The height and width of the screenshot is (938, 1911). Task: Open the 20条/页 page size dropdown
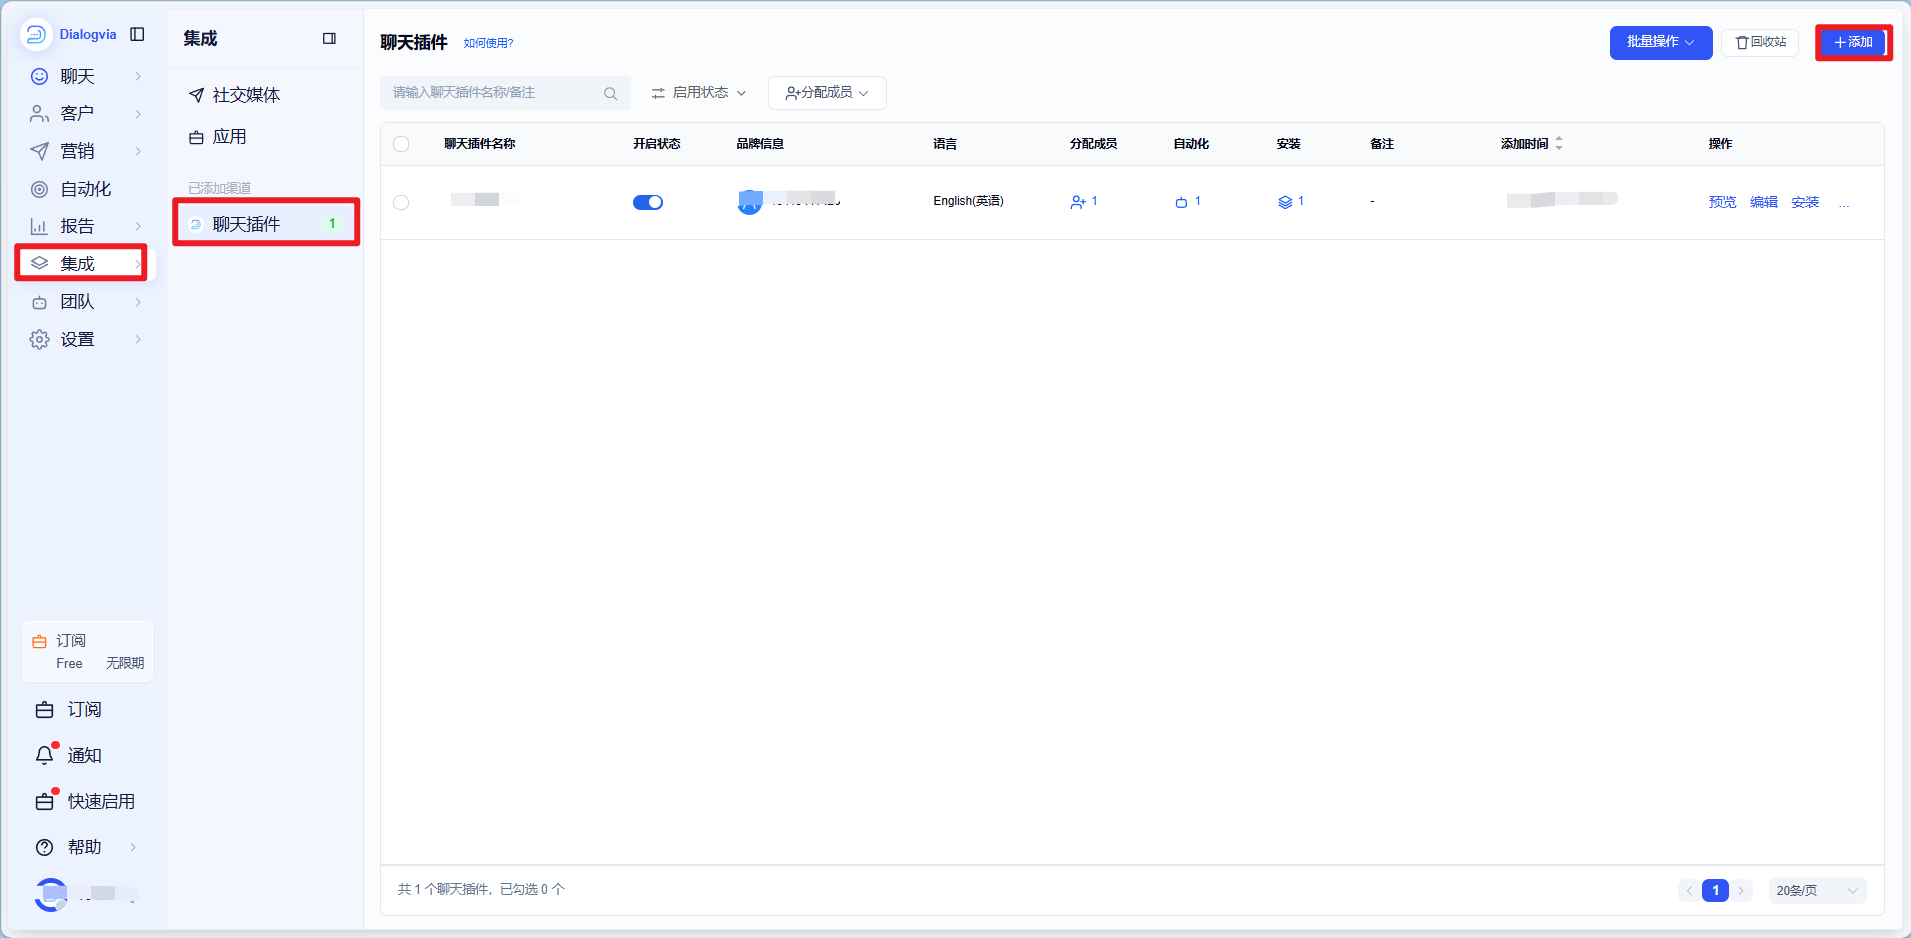(1817, 890)
